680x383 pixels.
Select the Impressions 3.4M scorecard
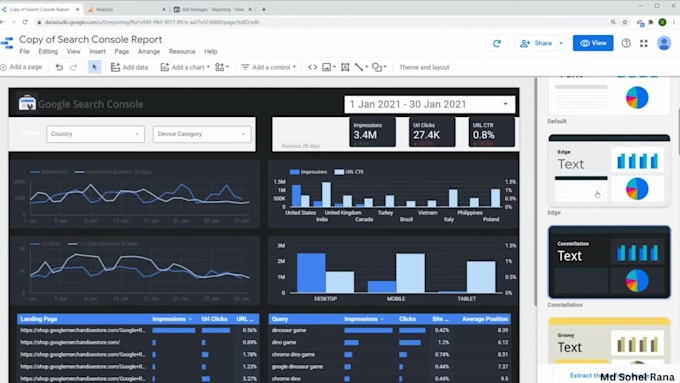pos(372,132)
